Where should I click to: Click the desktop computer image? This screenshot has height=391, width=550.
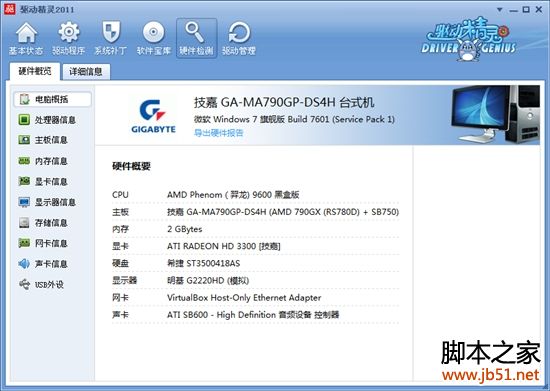click(495, 115)
